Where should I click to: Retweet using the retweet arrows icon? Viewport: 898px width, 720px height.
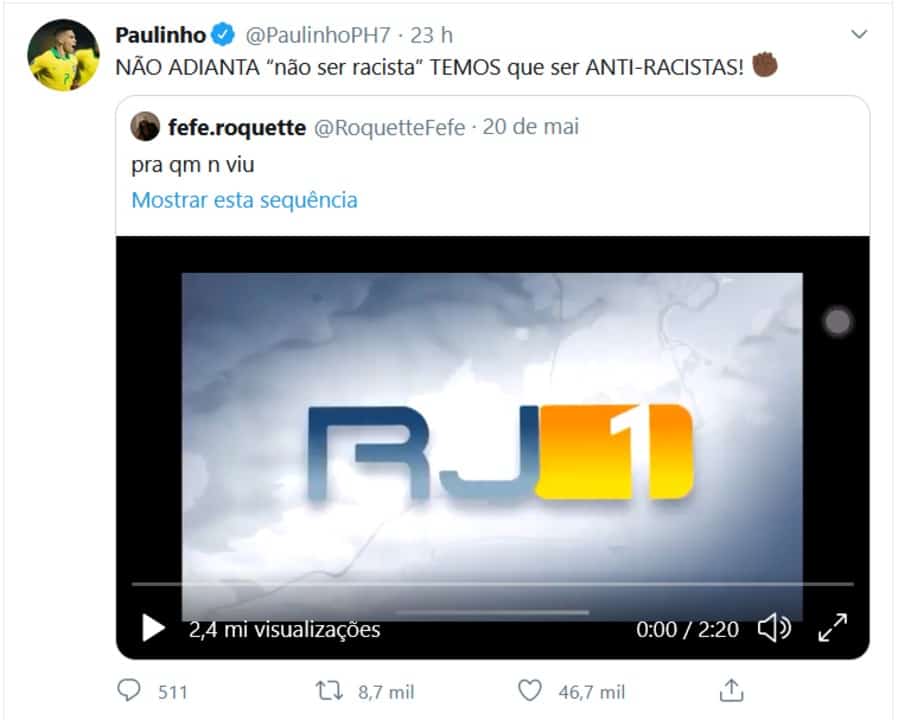329,690
